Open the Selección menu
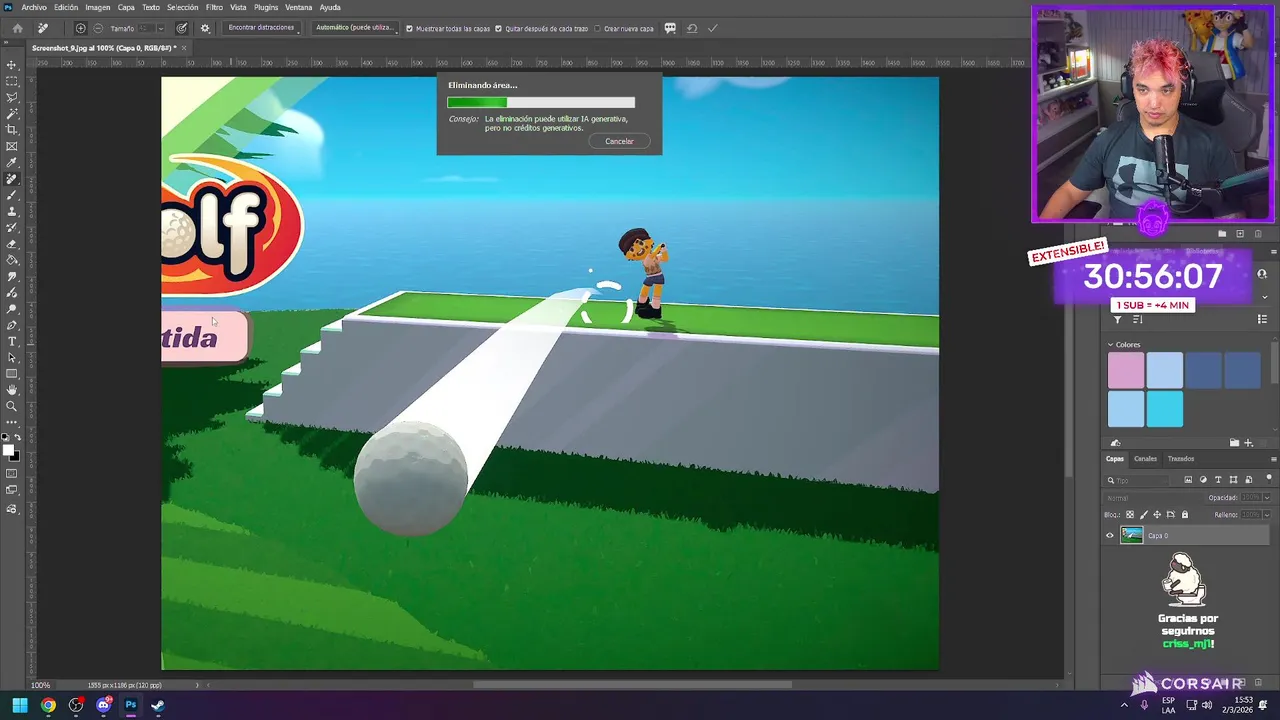The height and width of the screenshot is (720, 1280). [x=182, y=7]
